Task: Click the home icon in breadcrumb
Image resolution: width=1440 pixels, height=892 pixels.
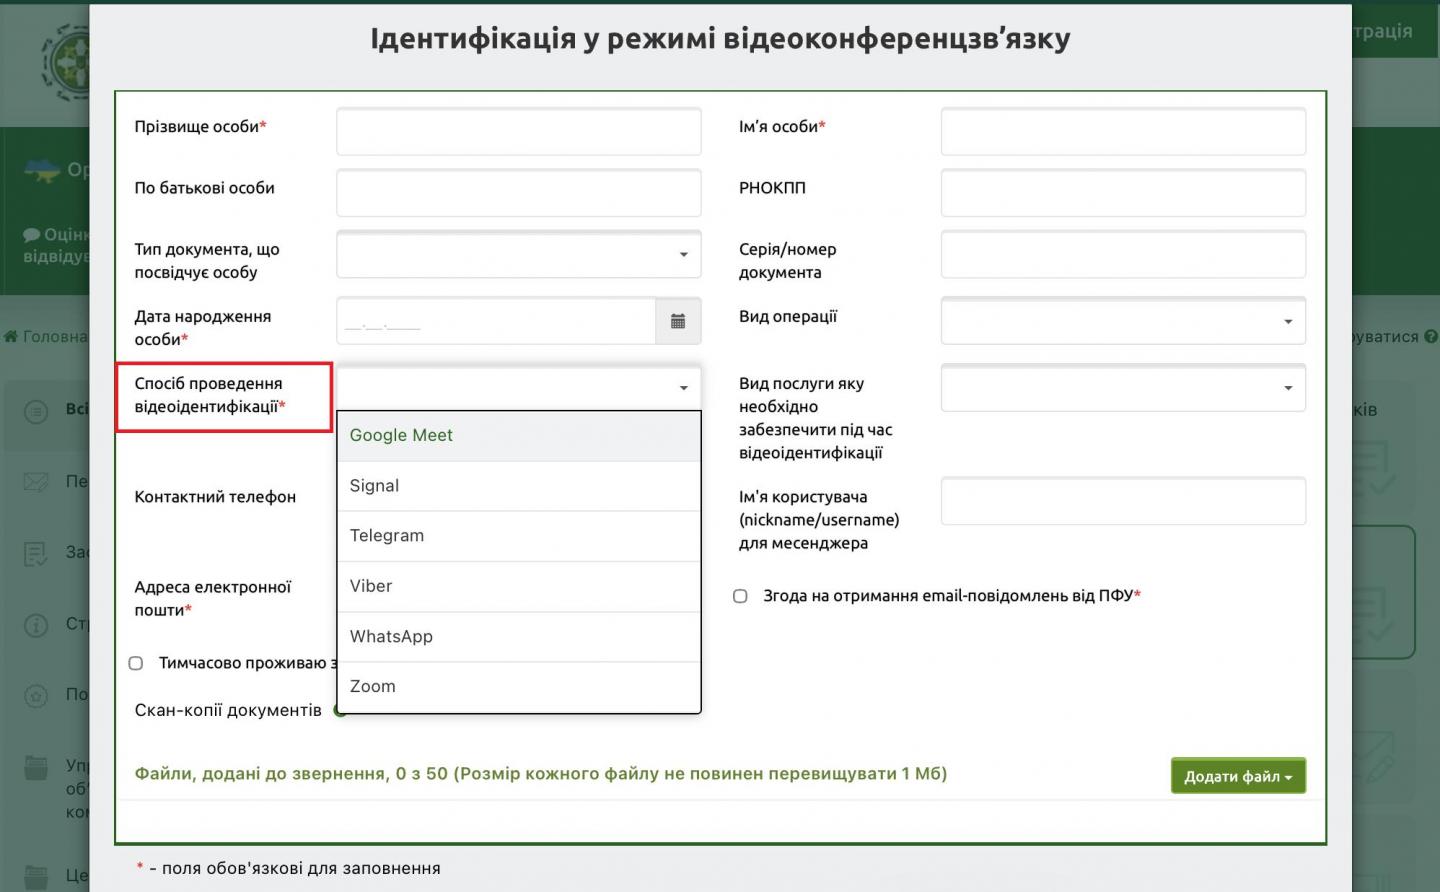Action: [11, 336]
